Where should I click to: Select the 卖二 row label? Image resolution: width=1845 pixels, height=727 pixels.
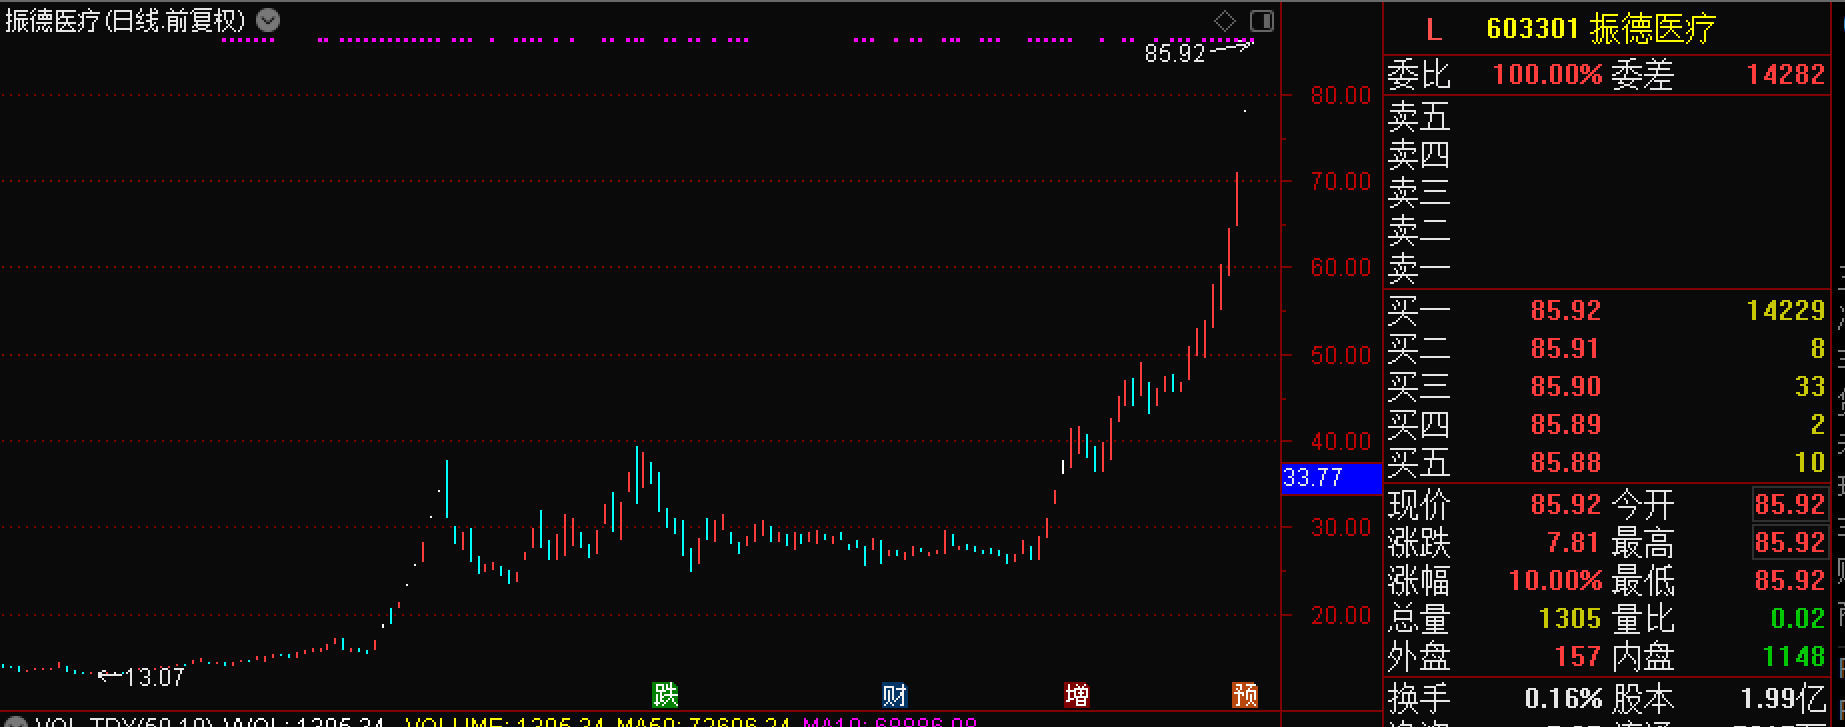1419,230
